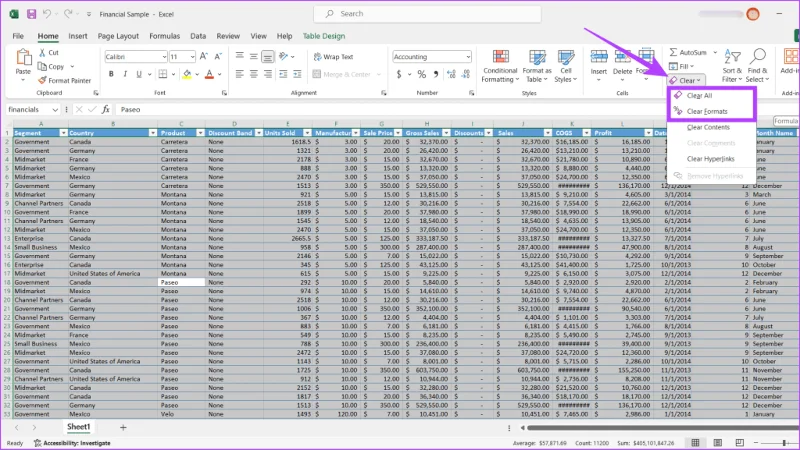Open Sort & Filter menu
Screen dimensions: 800x450
tap(732, 66)
